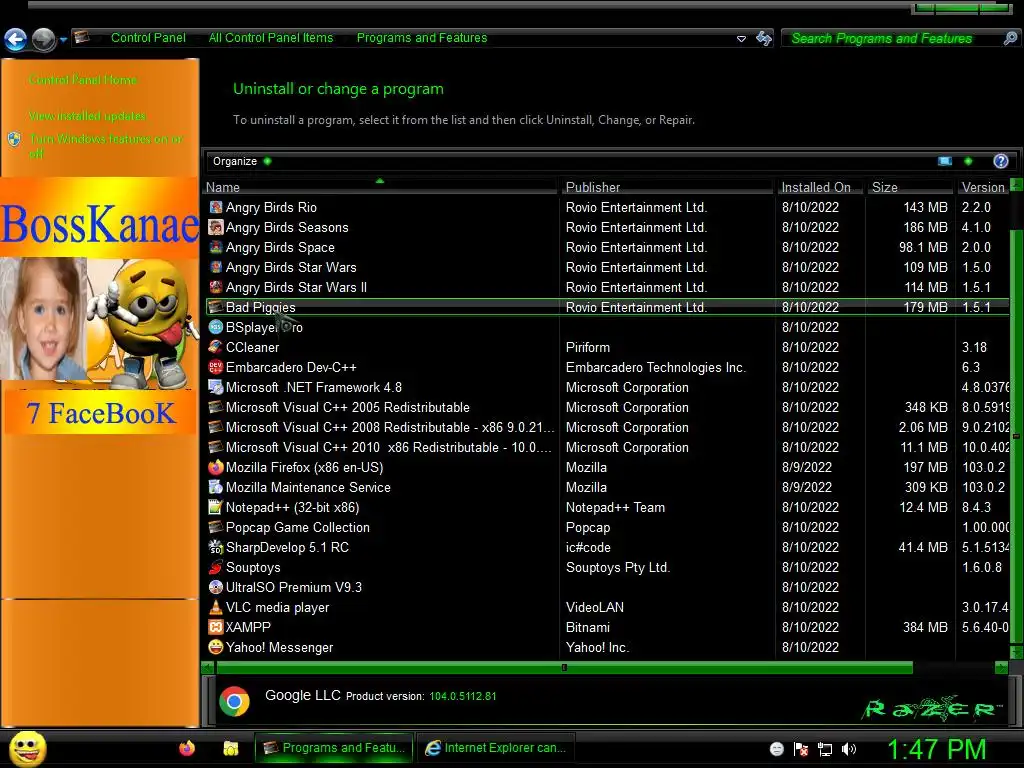This screenshot has width=1024, height=768.
Task: Open Control Panel Home link
Action: tap(83, 80)
